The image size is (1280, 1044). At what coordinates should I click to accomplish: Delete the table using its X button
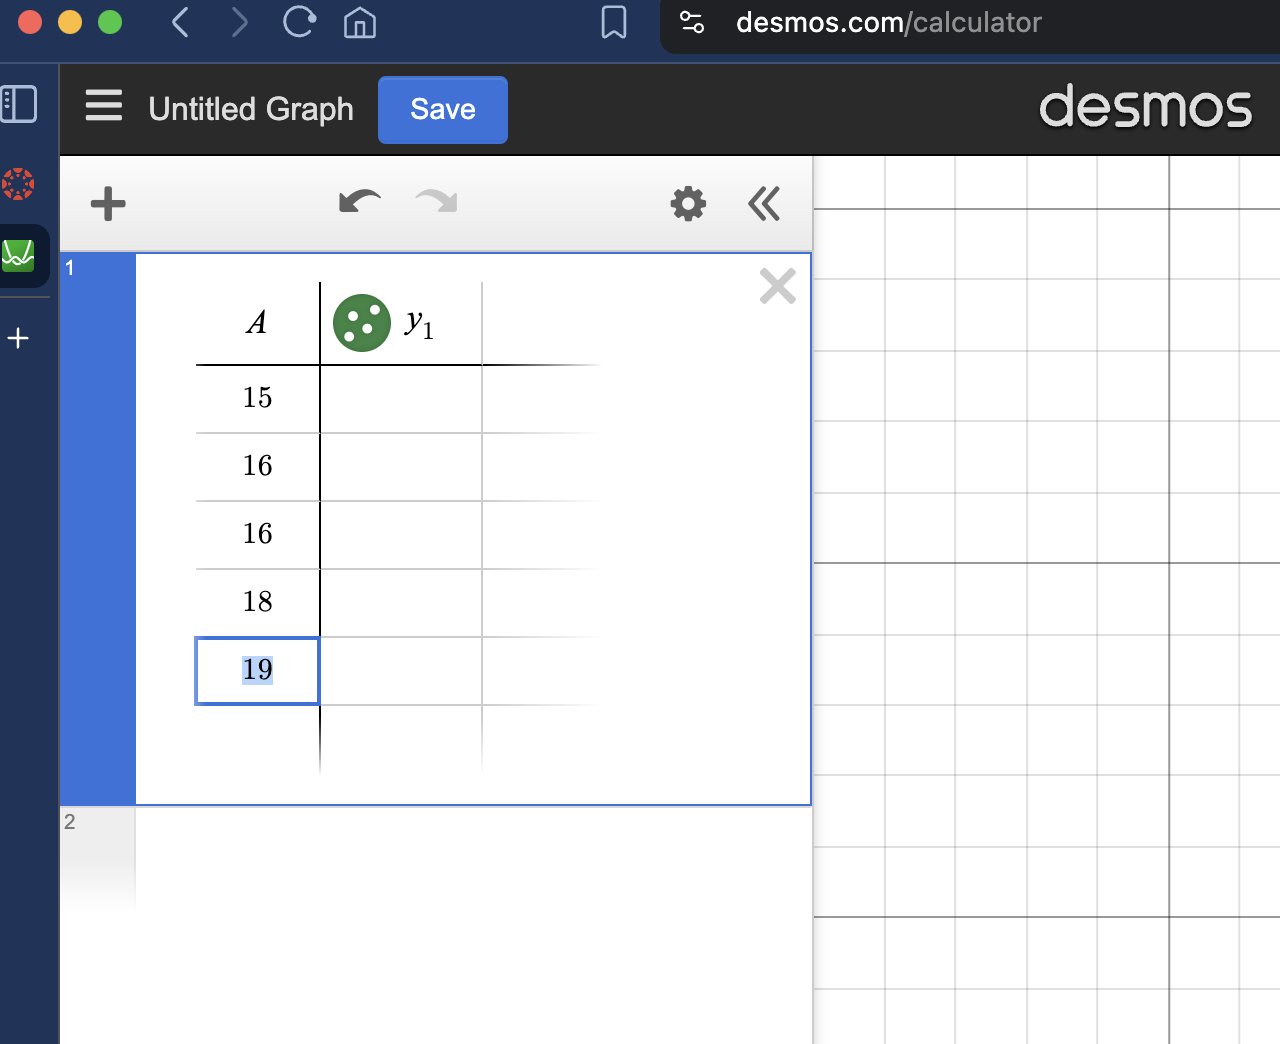pos(777,286)
